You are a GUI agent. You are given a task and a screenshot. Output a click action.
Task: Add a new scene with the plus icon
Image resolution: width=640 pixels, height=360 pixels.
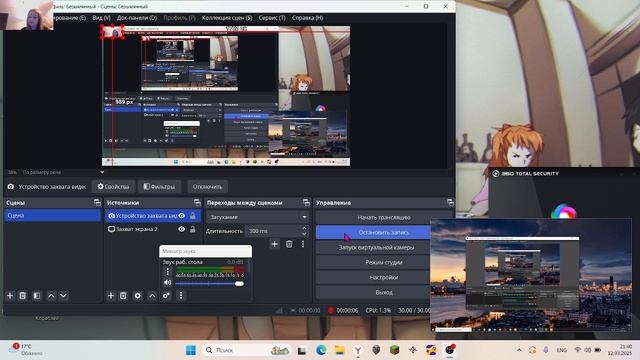click(x=10, y=296)
